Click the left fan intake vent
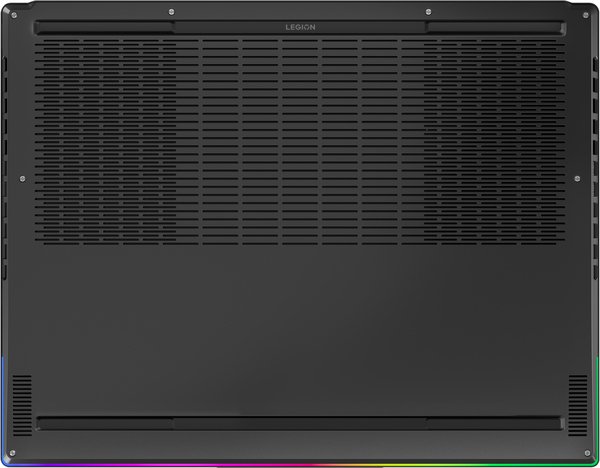 pos(108,140)
